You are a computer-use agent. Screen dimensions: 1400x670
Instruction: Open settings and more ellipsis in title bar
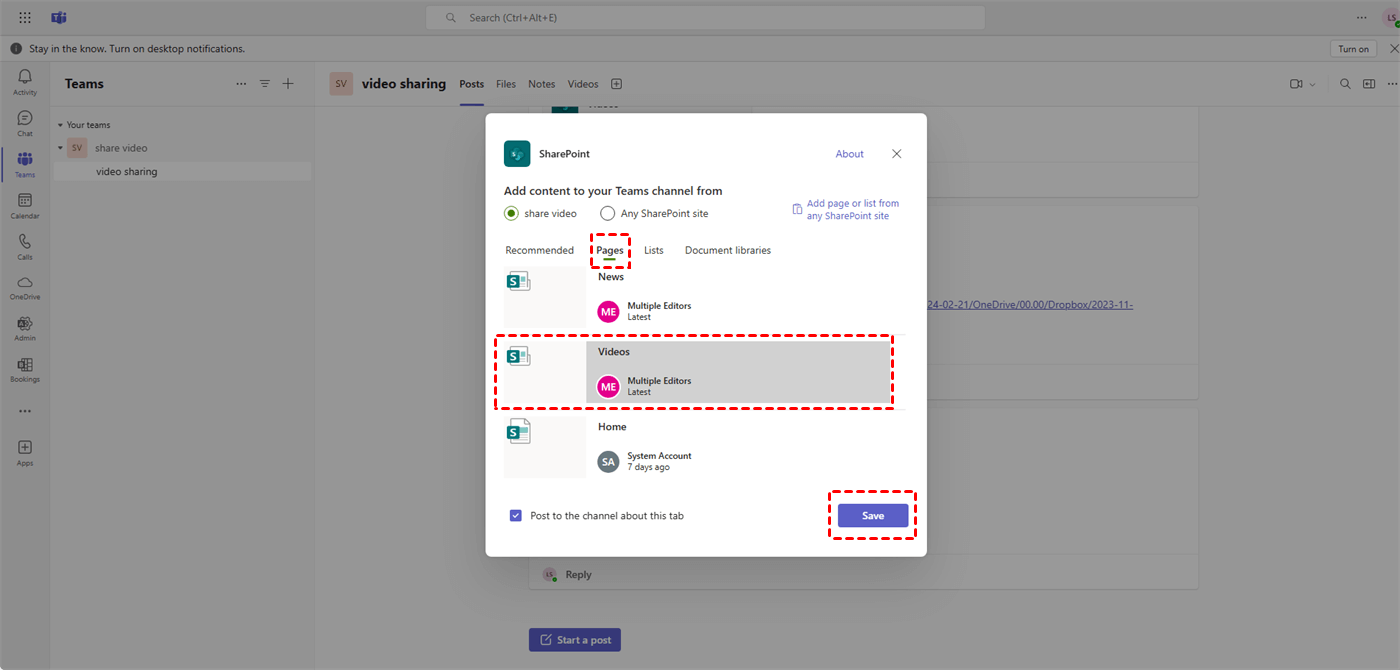pyautogui.click(x=1360, y=18)
